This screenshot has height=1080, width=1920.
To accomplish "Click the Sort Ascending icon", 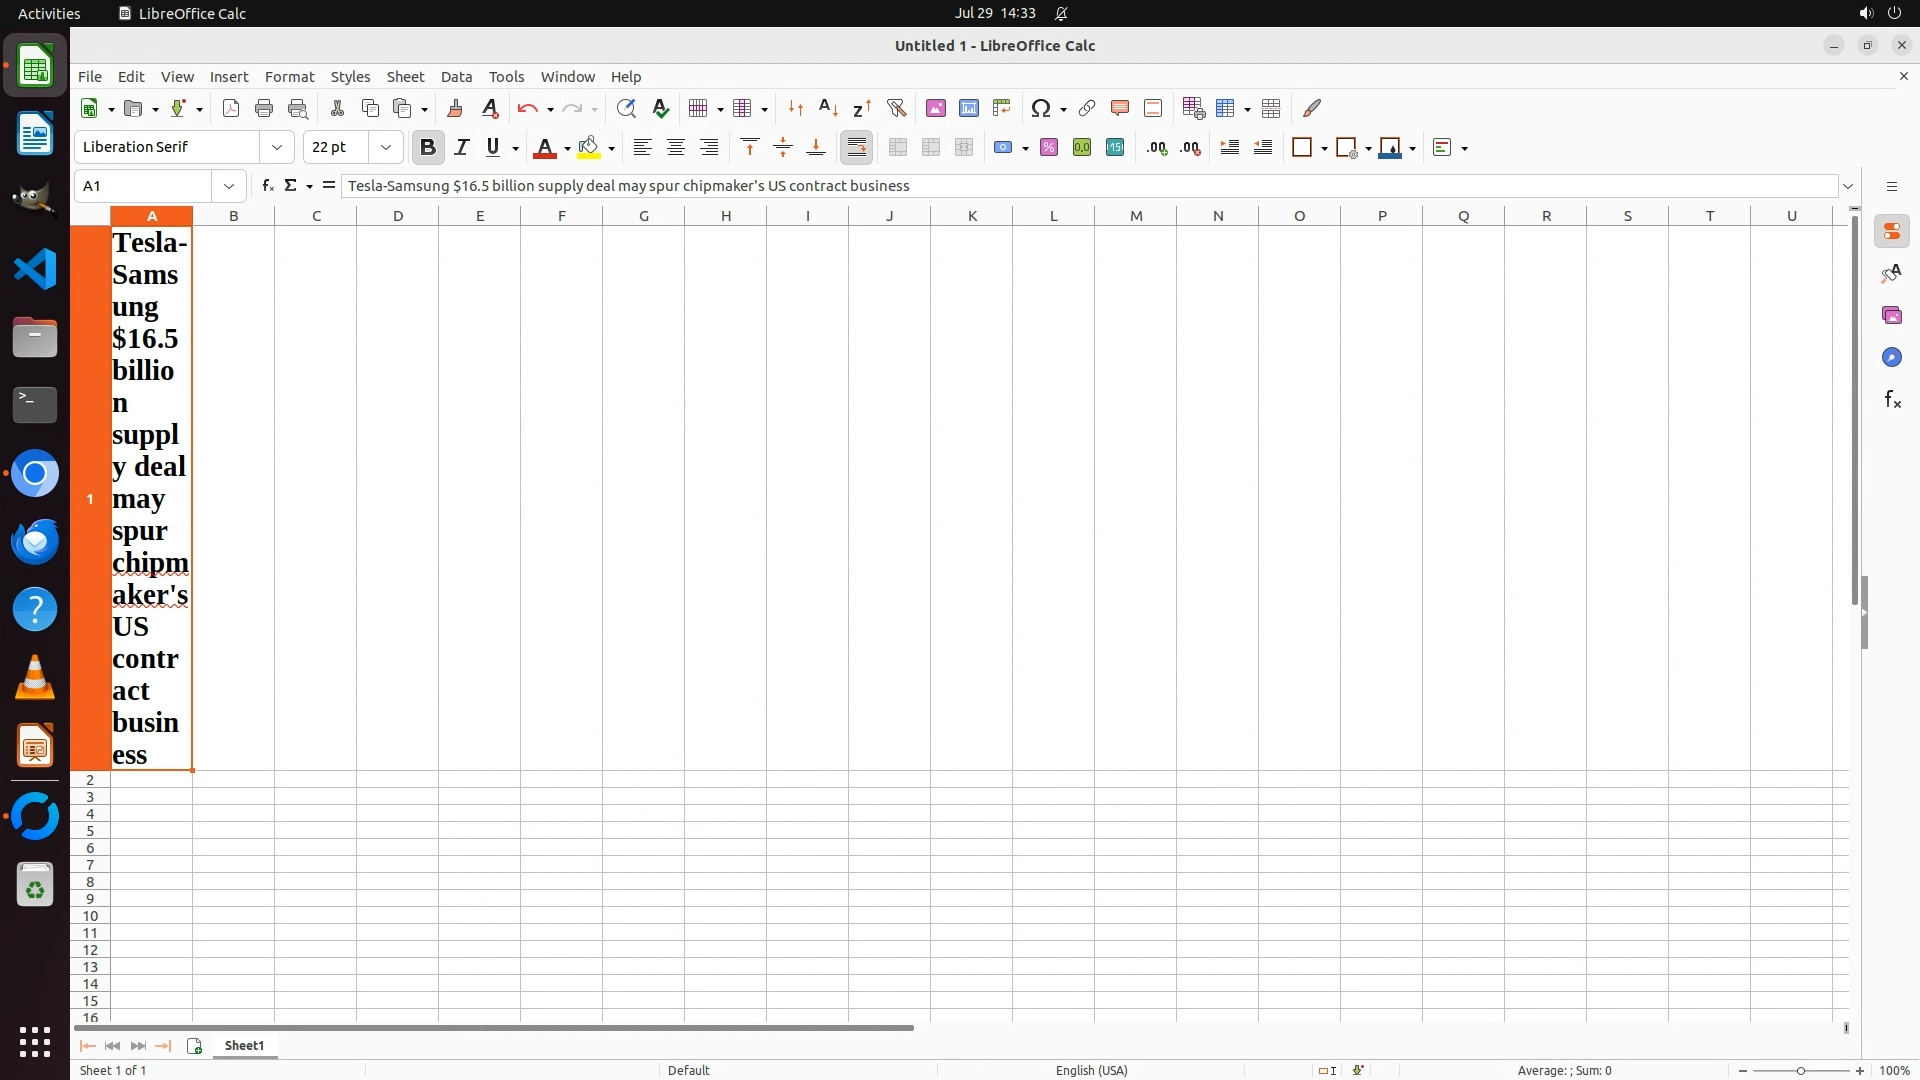I will [x=828, y=108].
